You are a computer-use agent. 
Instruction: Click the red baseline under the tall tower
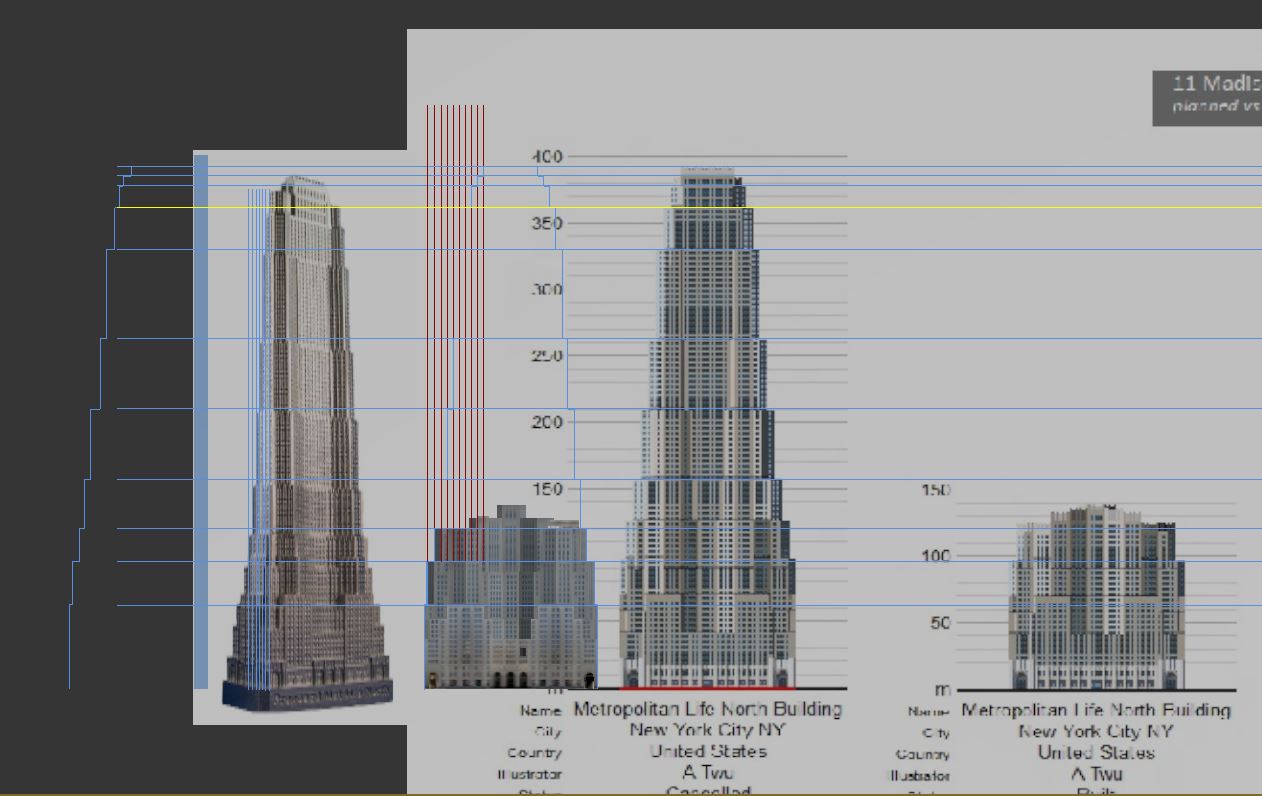pos(707,688)
